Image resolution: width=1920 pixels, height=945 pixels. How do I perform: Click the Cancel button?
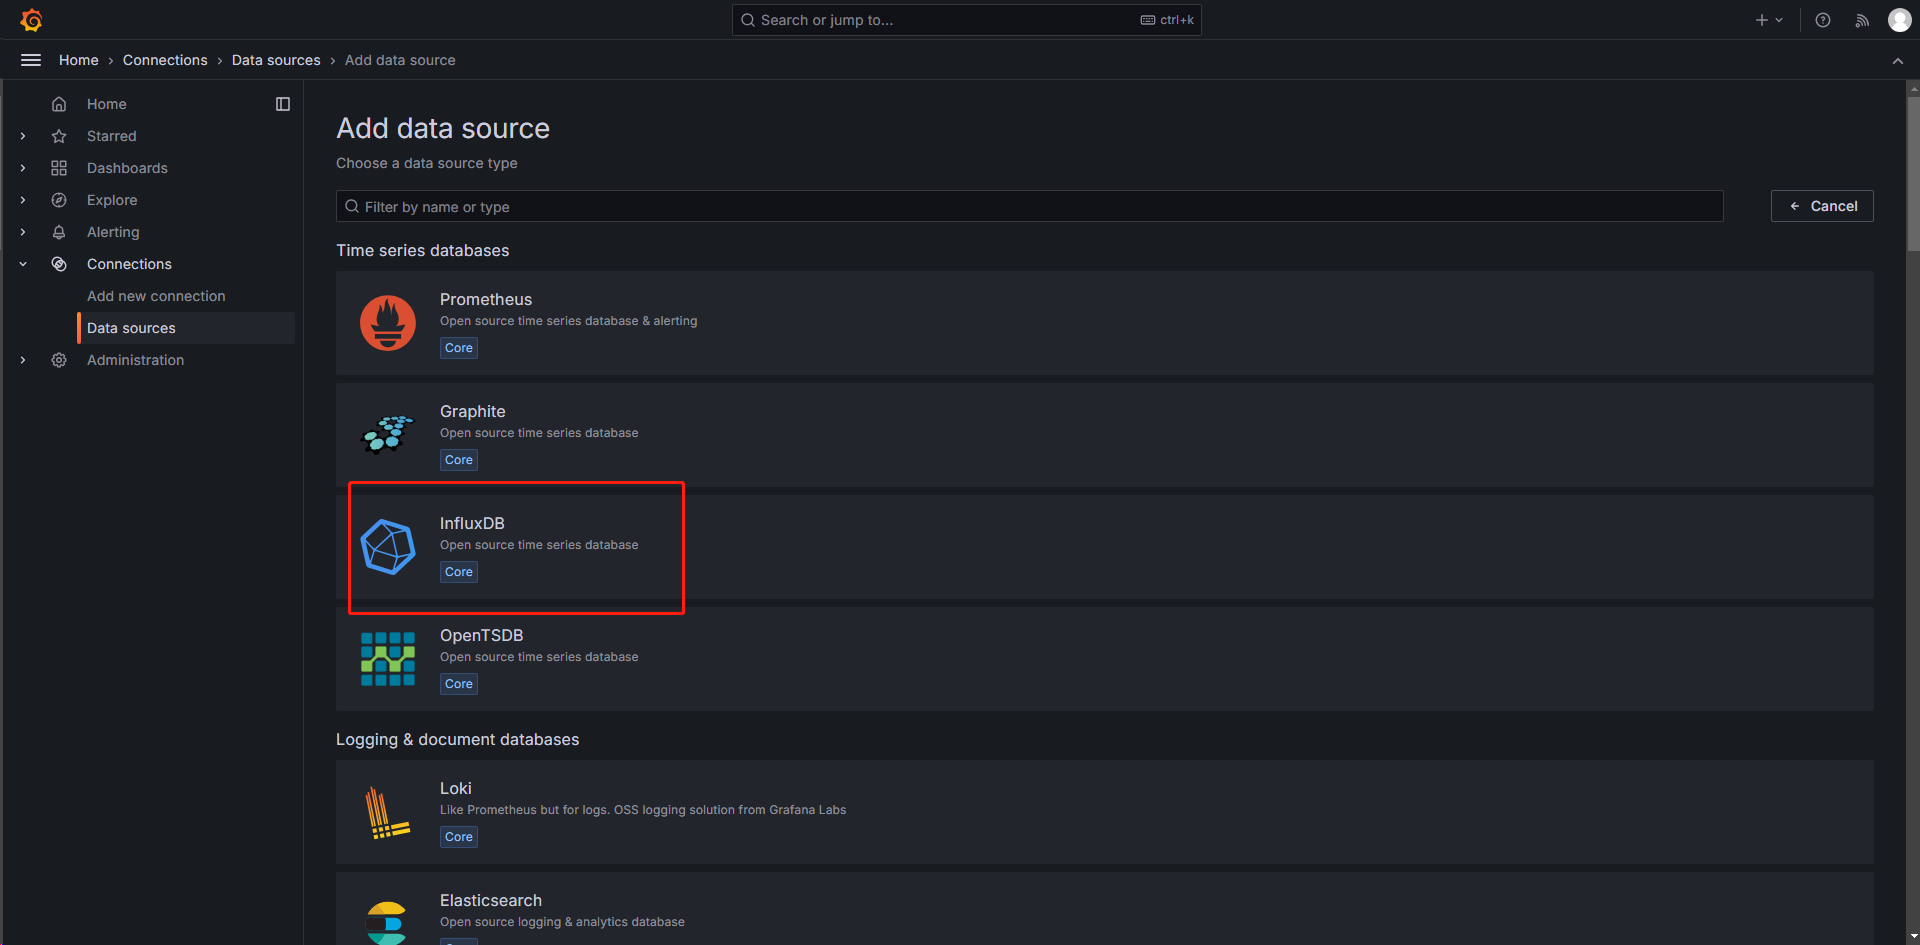[1822, 206]
